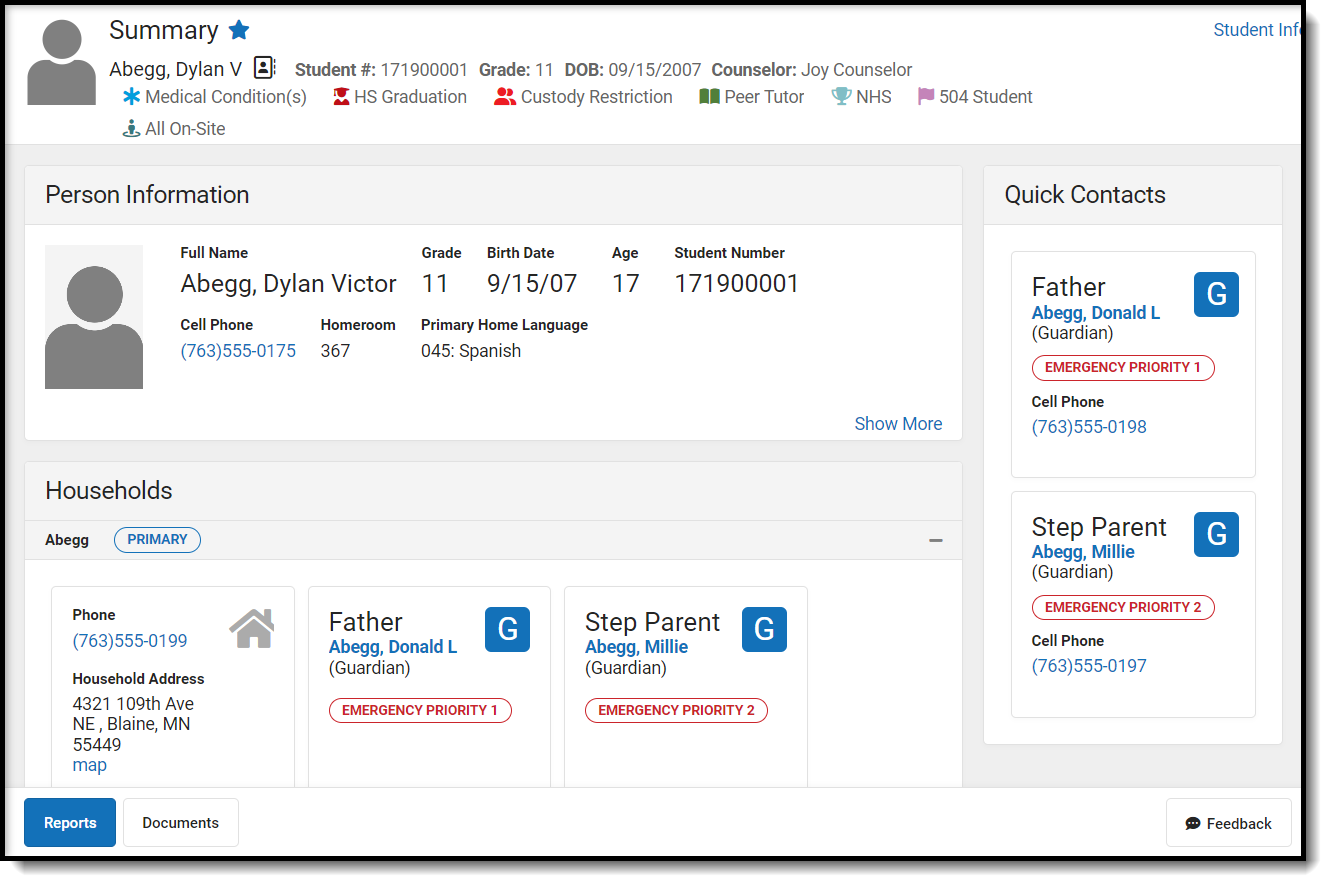Viewport: 1331px width, 886px height.
Task: Click the Medical Condition(s) asterisk flag
Action: tap(132, 97)
